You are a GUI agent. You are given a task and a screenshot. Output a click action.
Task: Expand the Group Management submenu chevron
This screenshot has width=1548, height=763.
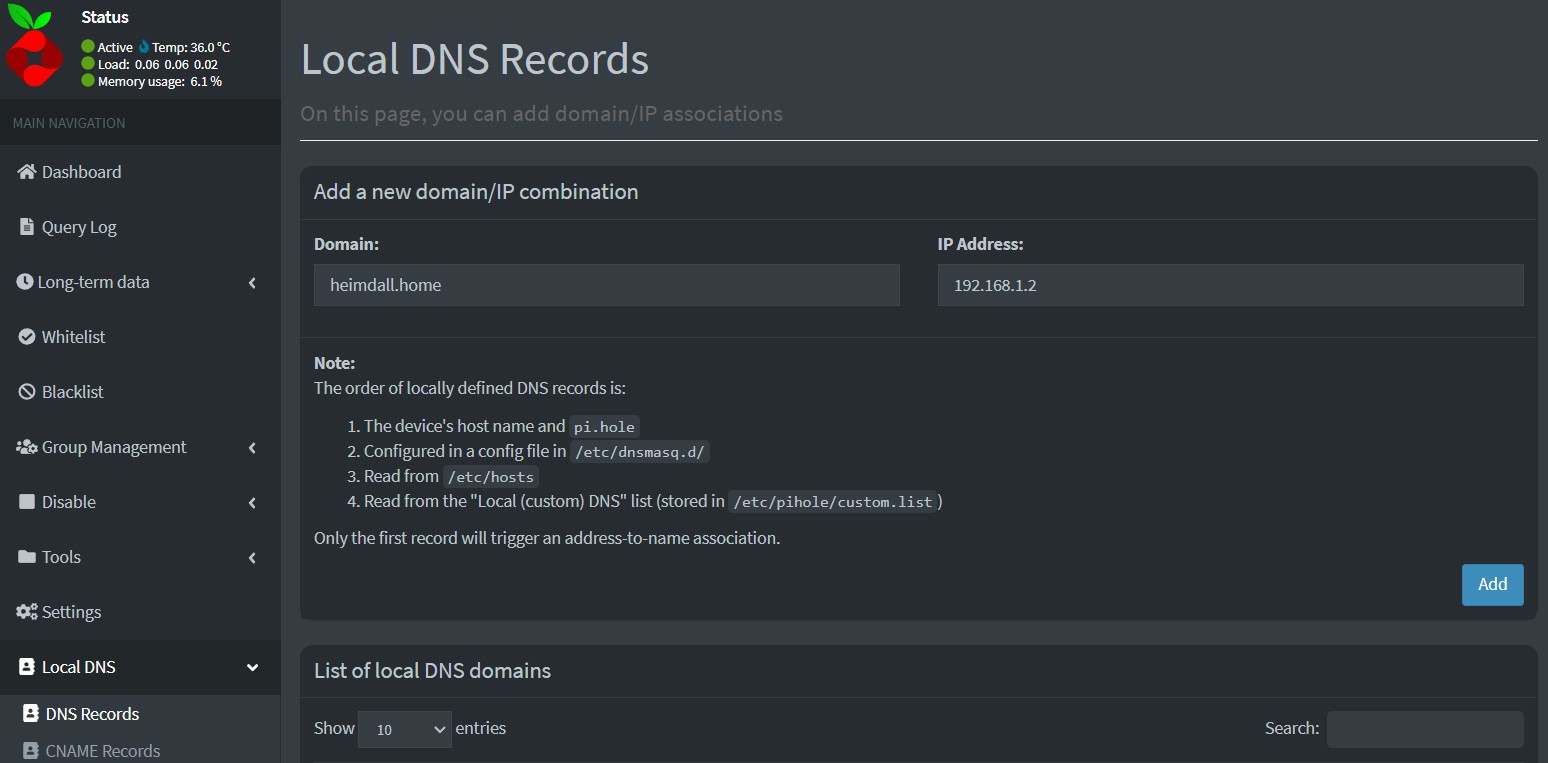point(253,448)
